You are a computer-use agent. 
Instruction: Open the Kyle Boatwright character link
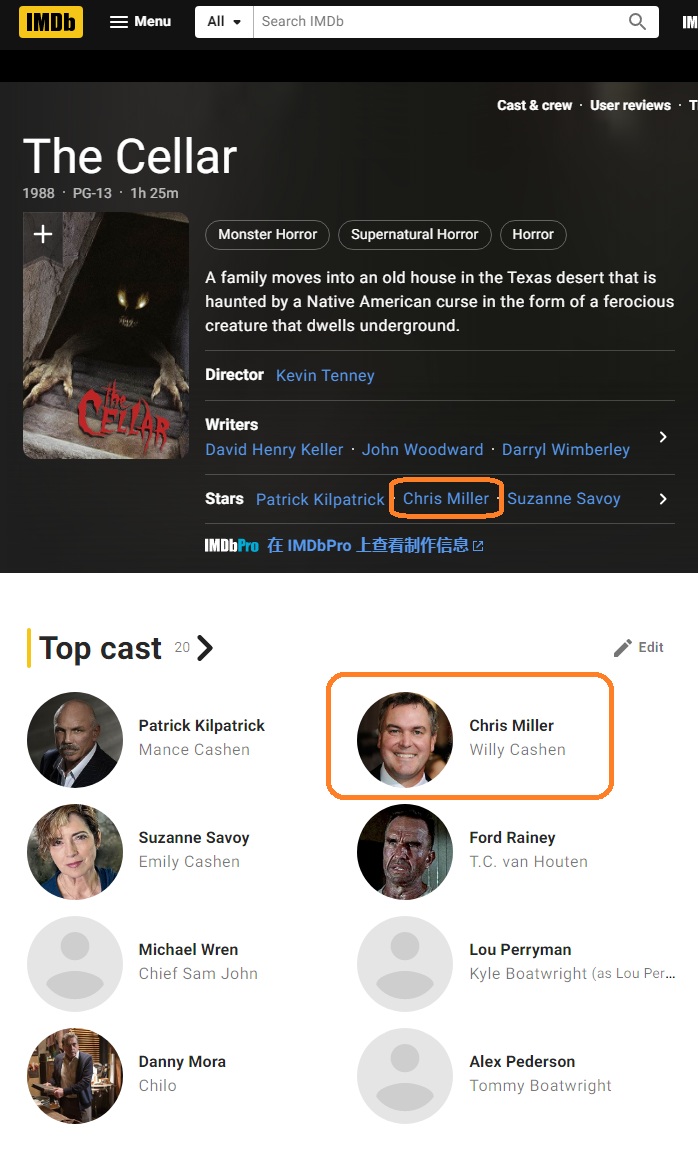coord(528,974)
